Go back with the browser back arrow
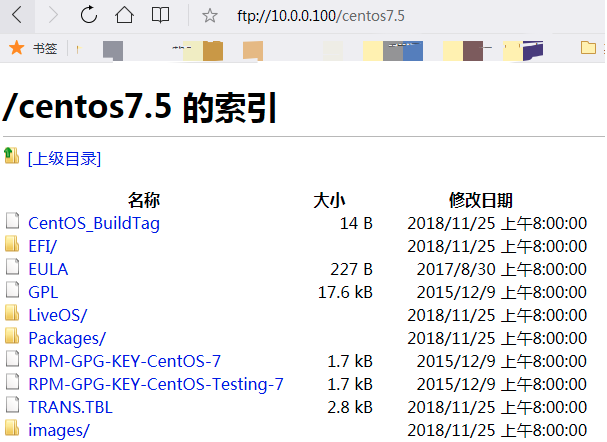The height and width of the screenshot is (442, 607). pos(17,15)
